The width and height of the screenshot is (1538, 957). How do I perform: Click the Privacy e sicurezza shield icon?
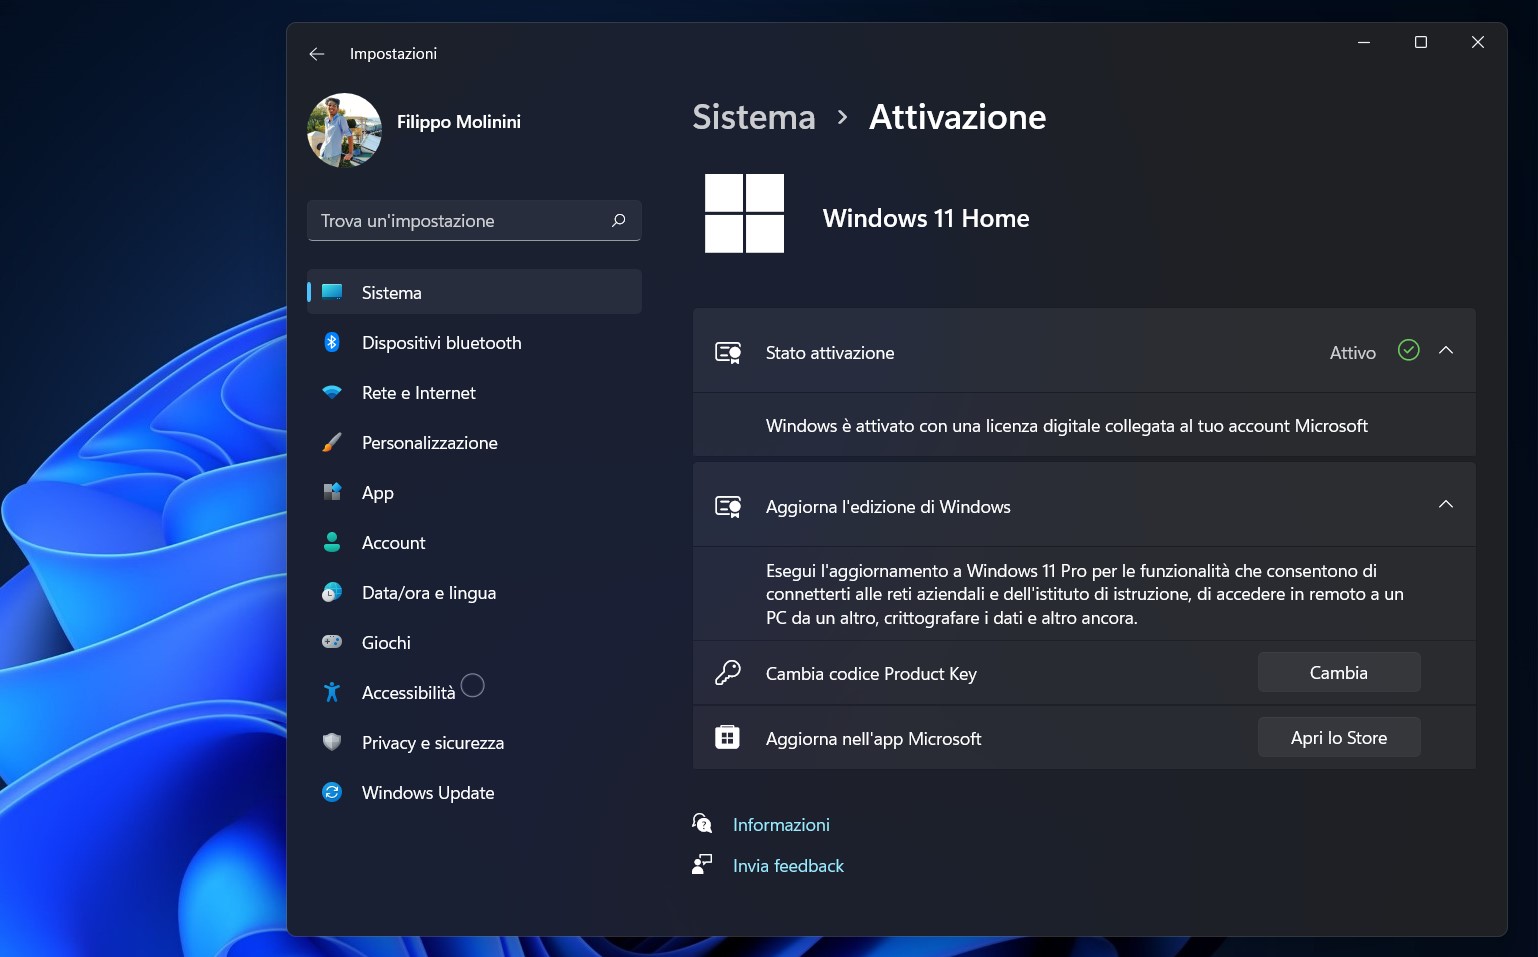tap(332, 742)
